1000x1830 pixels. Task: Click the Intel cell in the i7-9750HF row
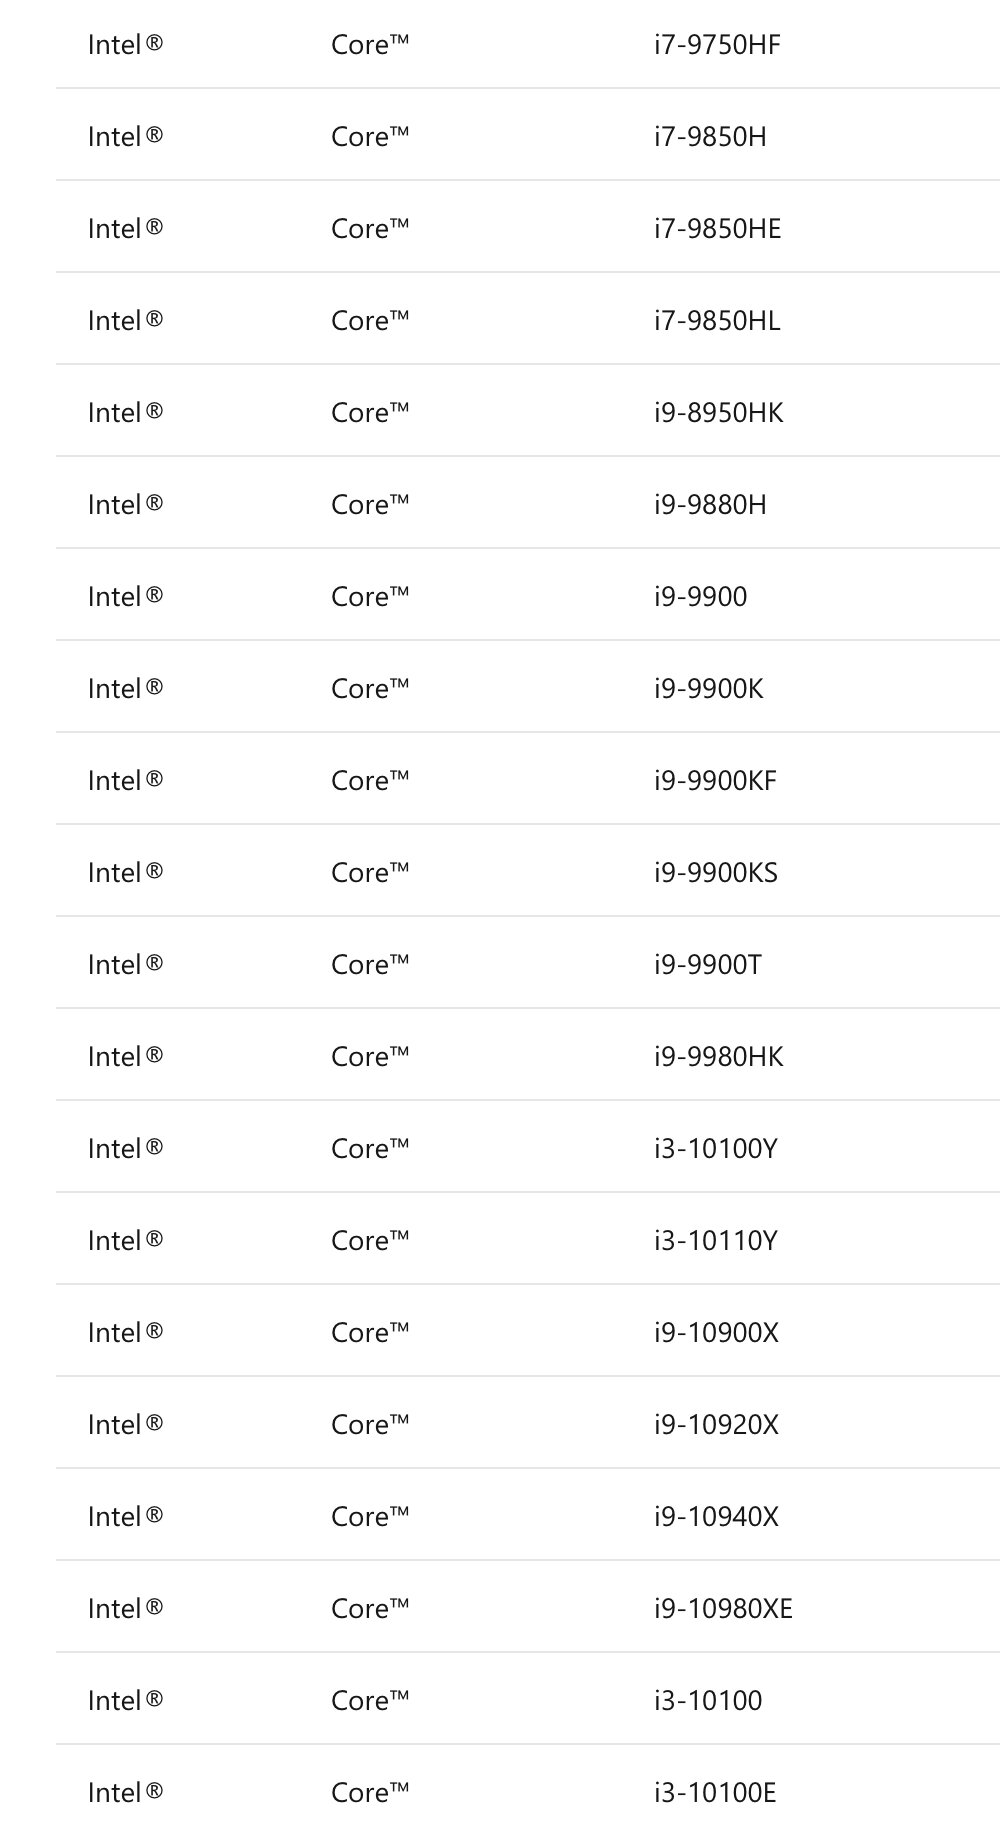(125, 45)
